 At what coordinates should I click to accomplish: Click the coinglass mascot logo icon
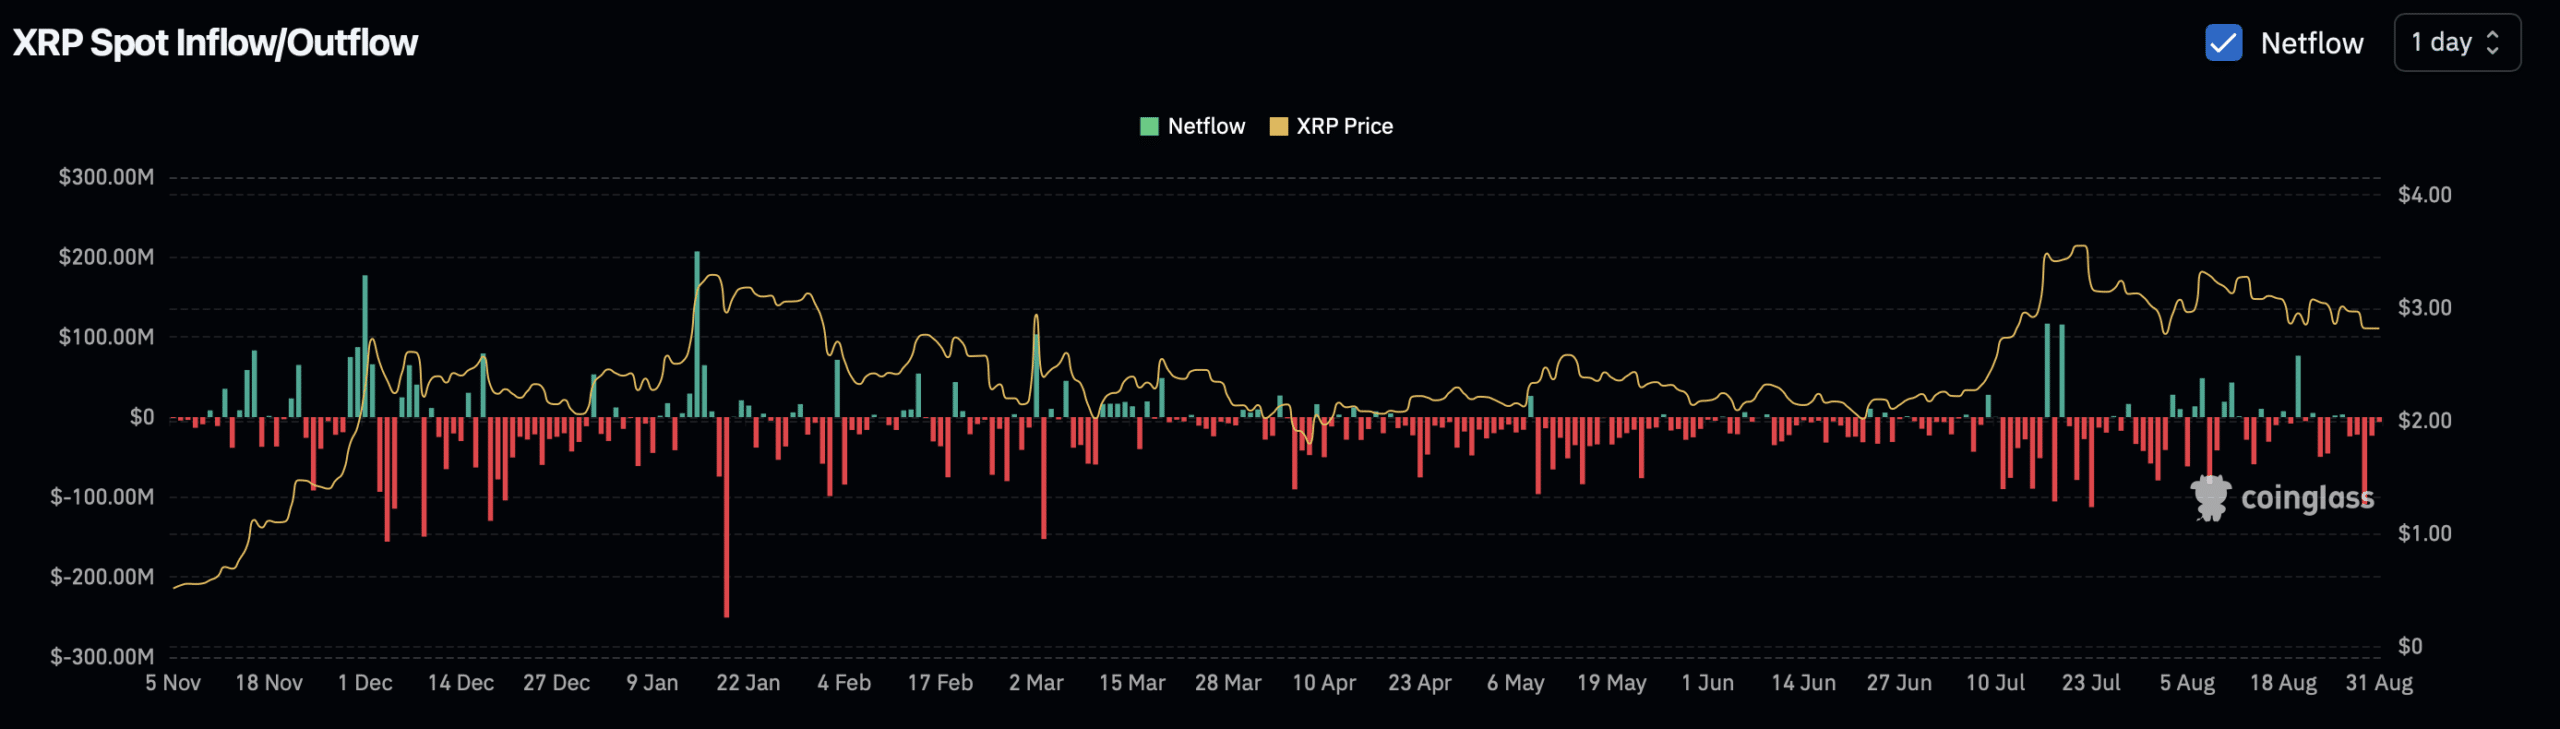pyautogui.click(x=2210, y=497)
